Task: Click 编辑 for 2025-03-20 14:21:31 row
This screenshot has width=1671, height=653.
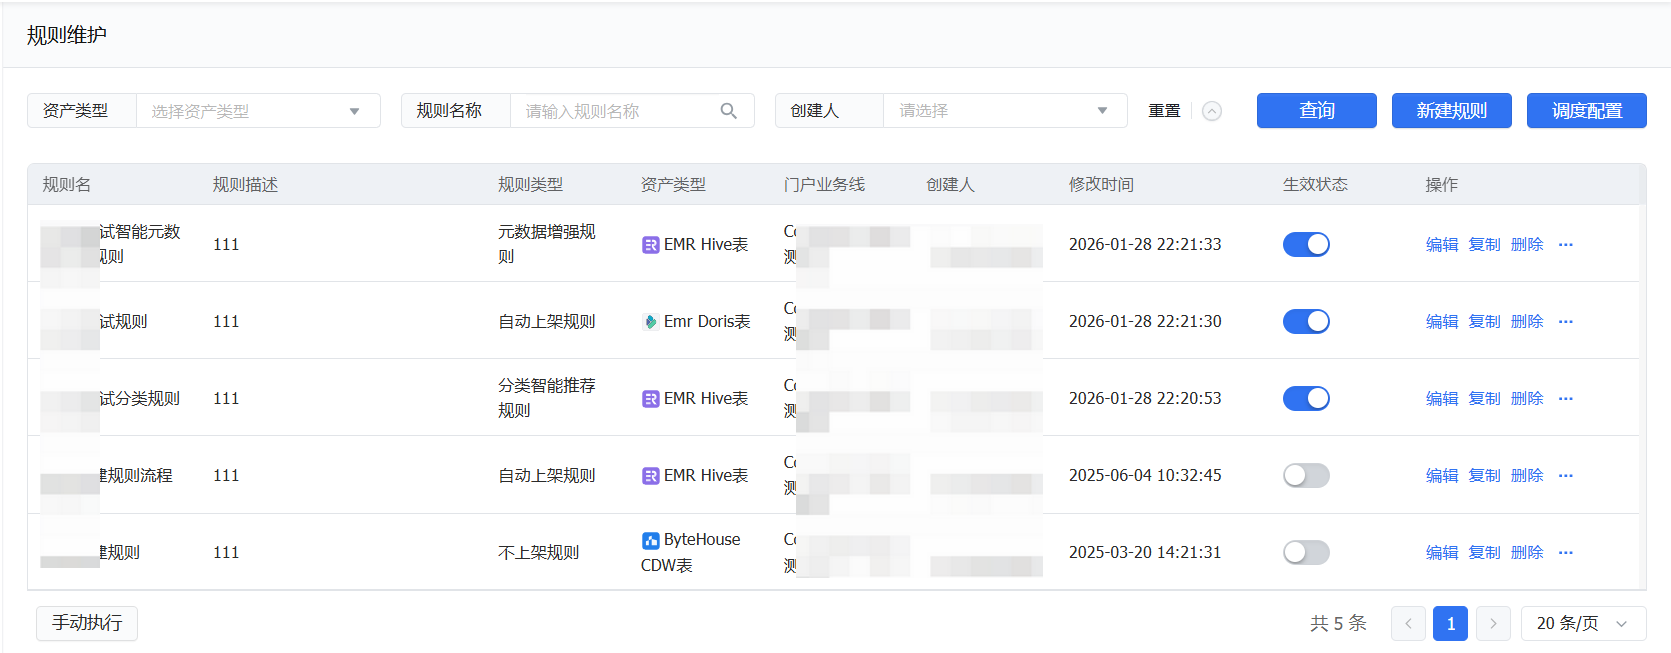Action: tap(1442, 553)
